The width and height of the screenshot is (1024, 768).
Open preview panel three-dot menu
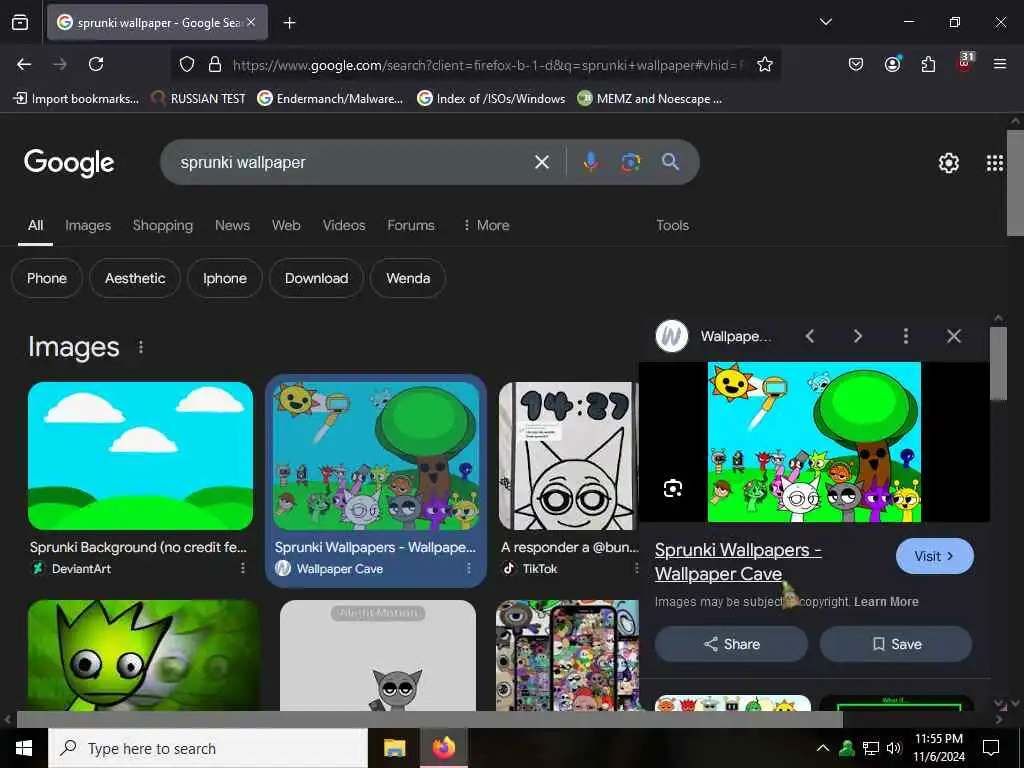pos(905,336)
